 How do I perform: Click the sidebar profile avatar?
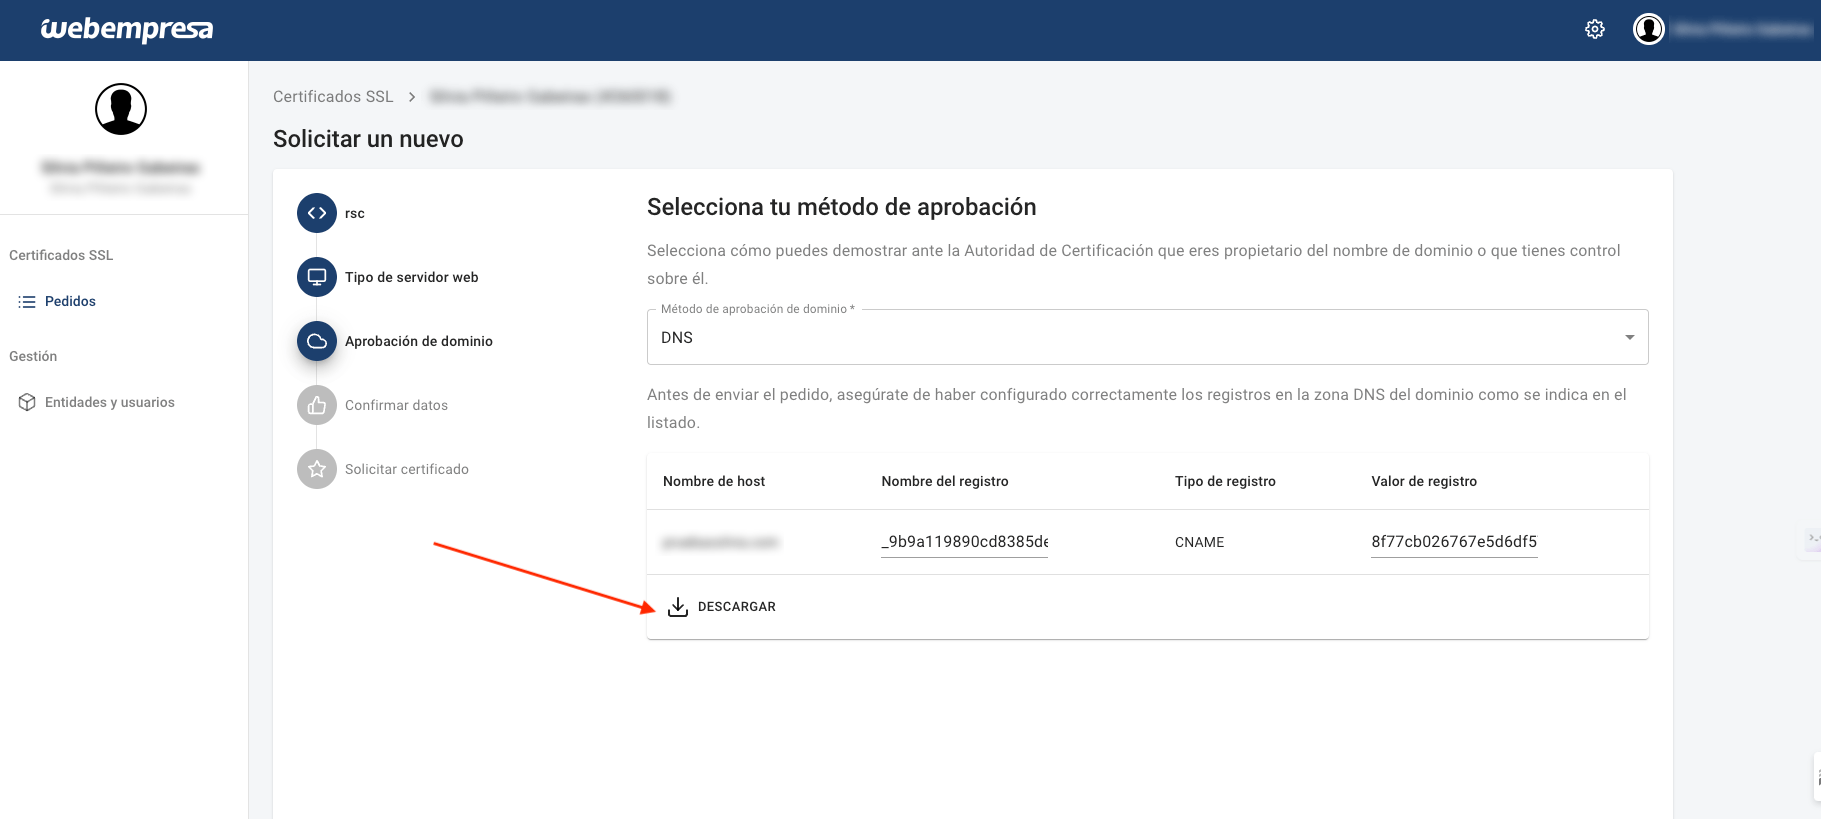tap(121, 109)
